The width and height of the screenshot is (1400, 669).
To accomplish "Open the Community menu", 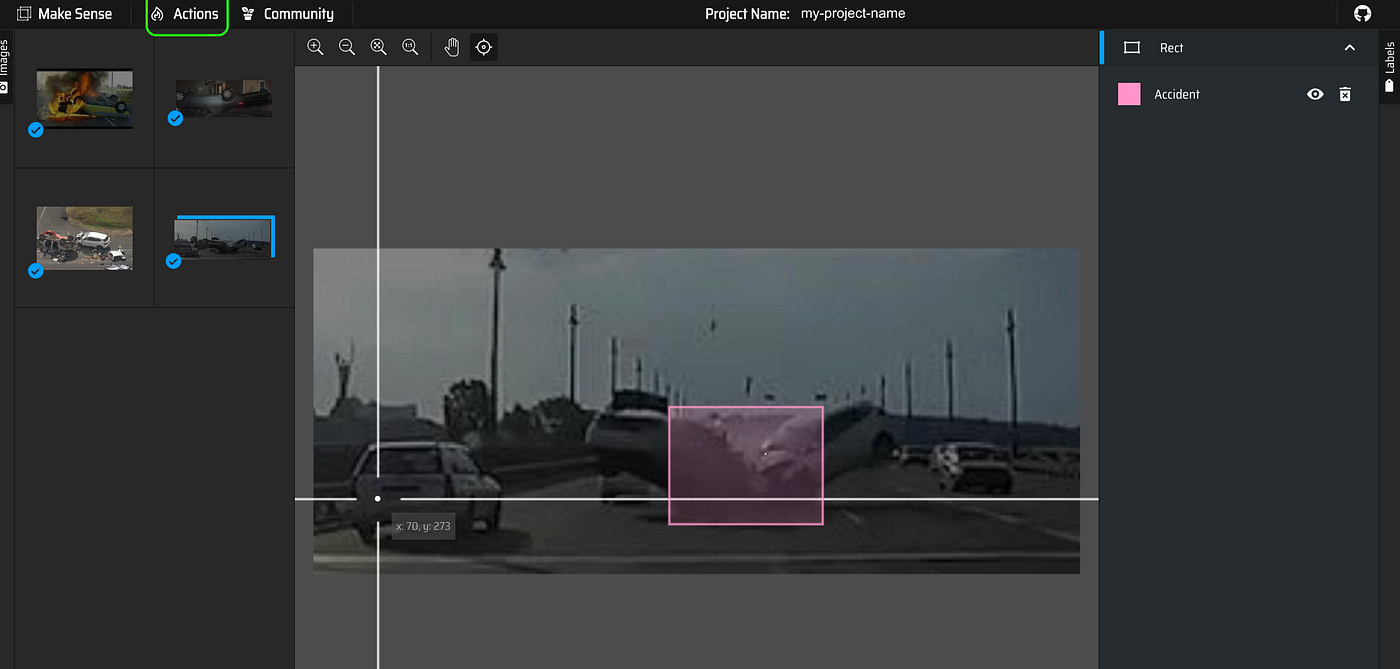I will pyautogui.click(x=288, y=14).
